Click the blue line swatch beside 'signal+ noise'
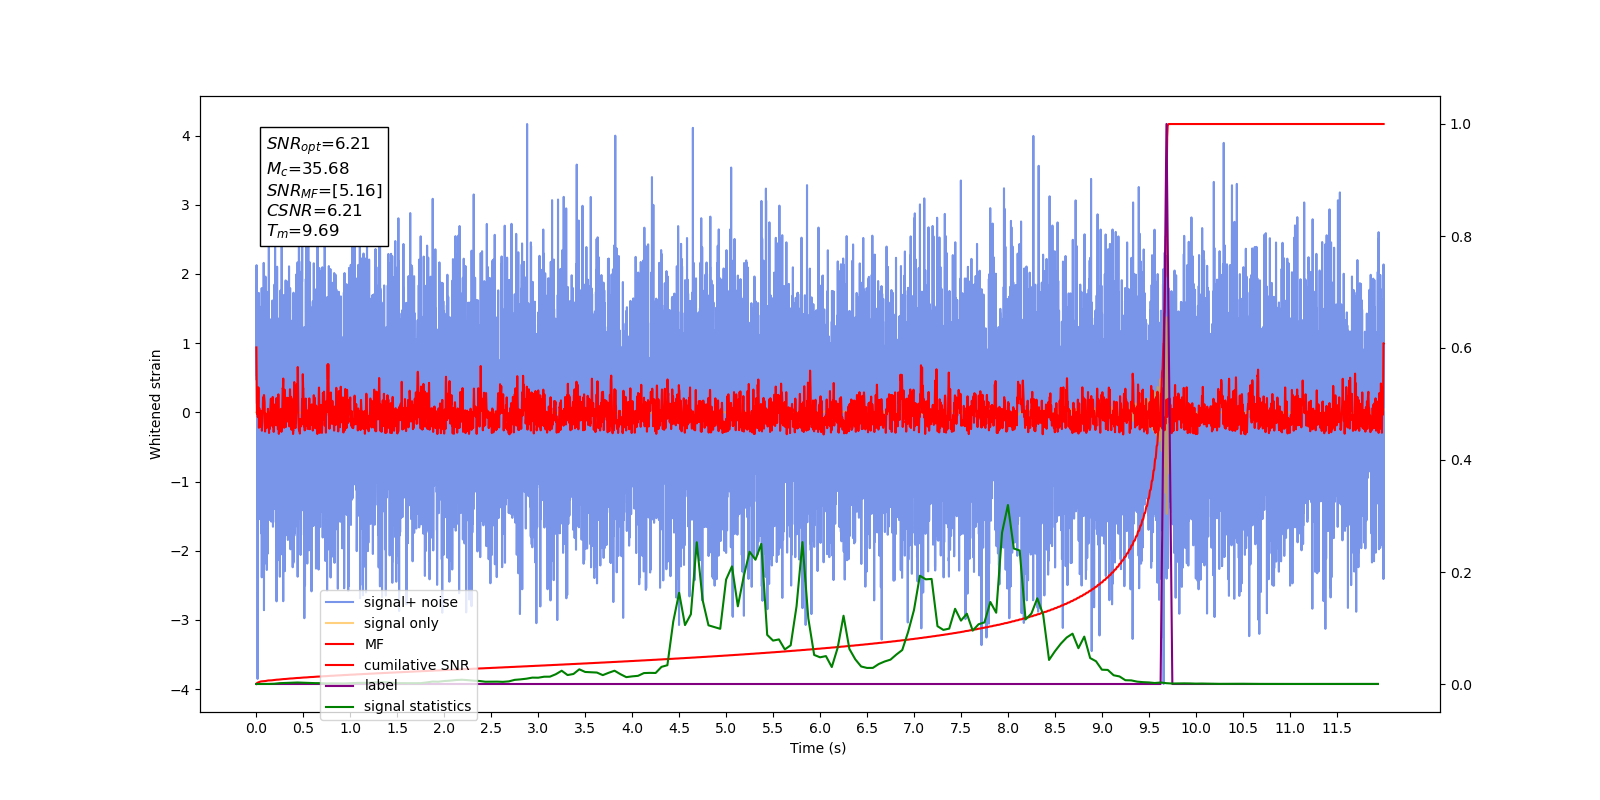The width and height of the screenshot is (1600, 800). coord(340,602)
